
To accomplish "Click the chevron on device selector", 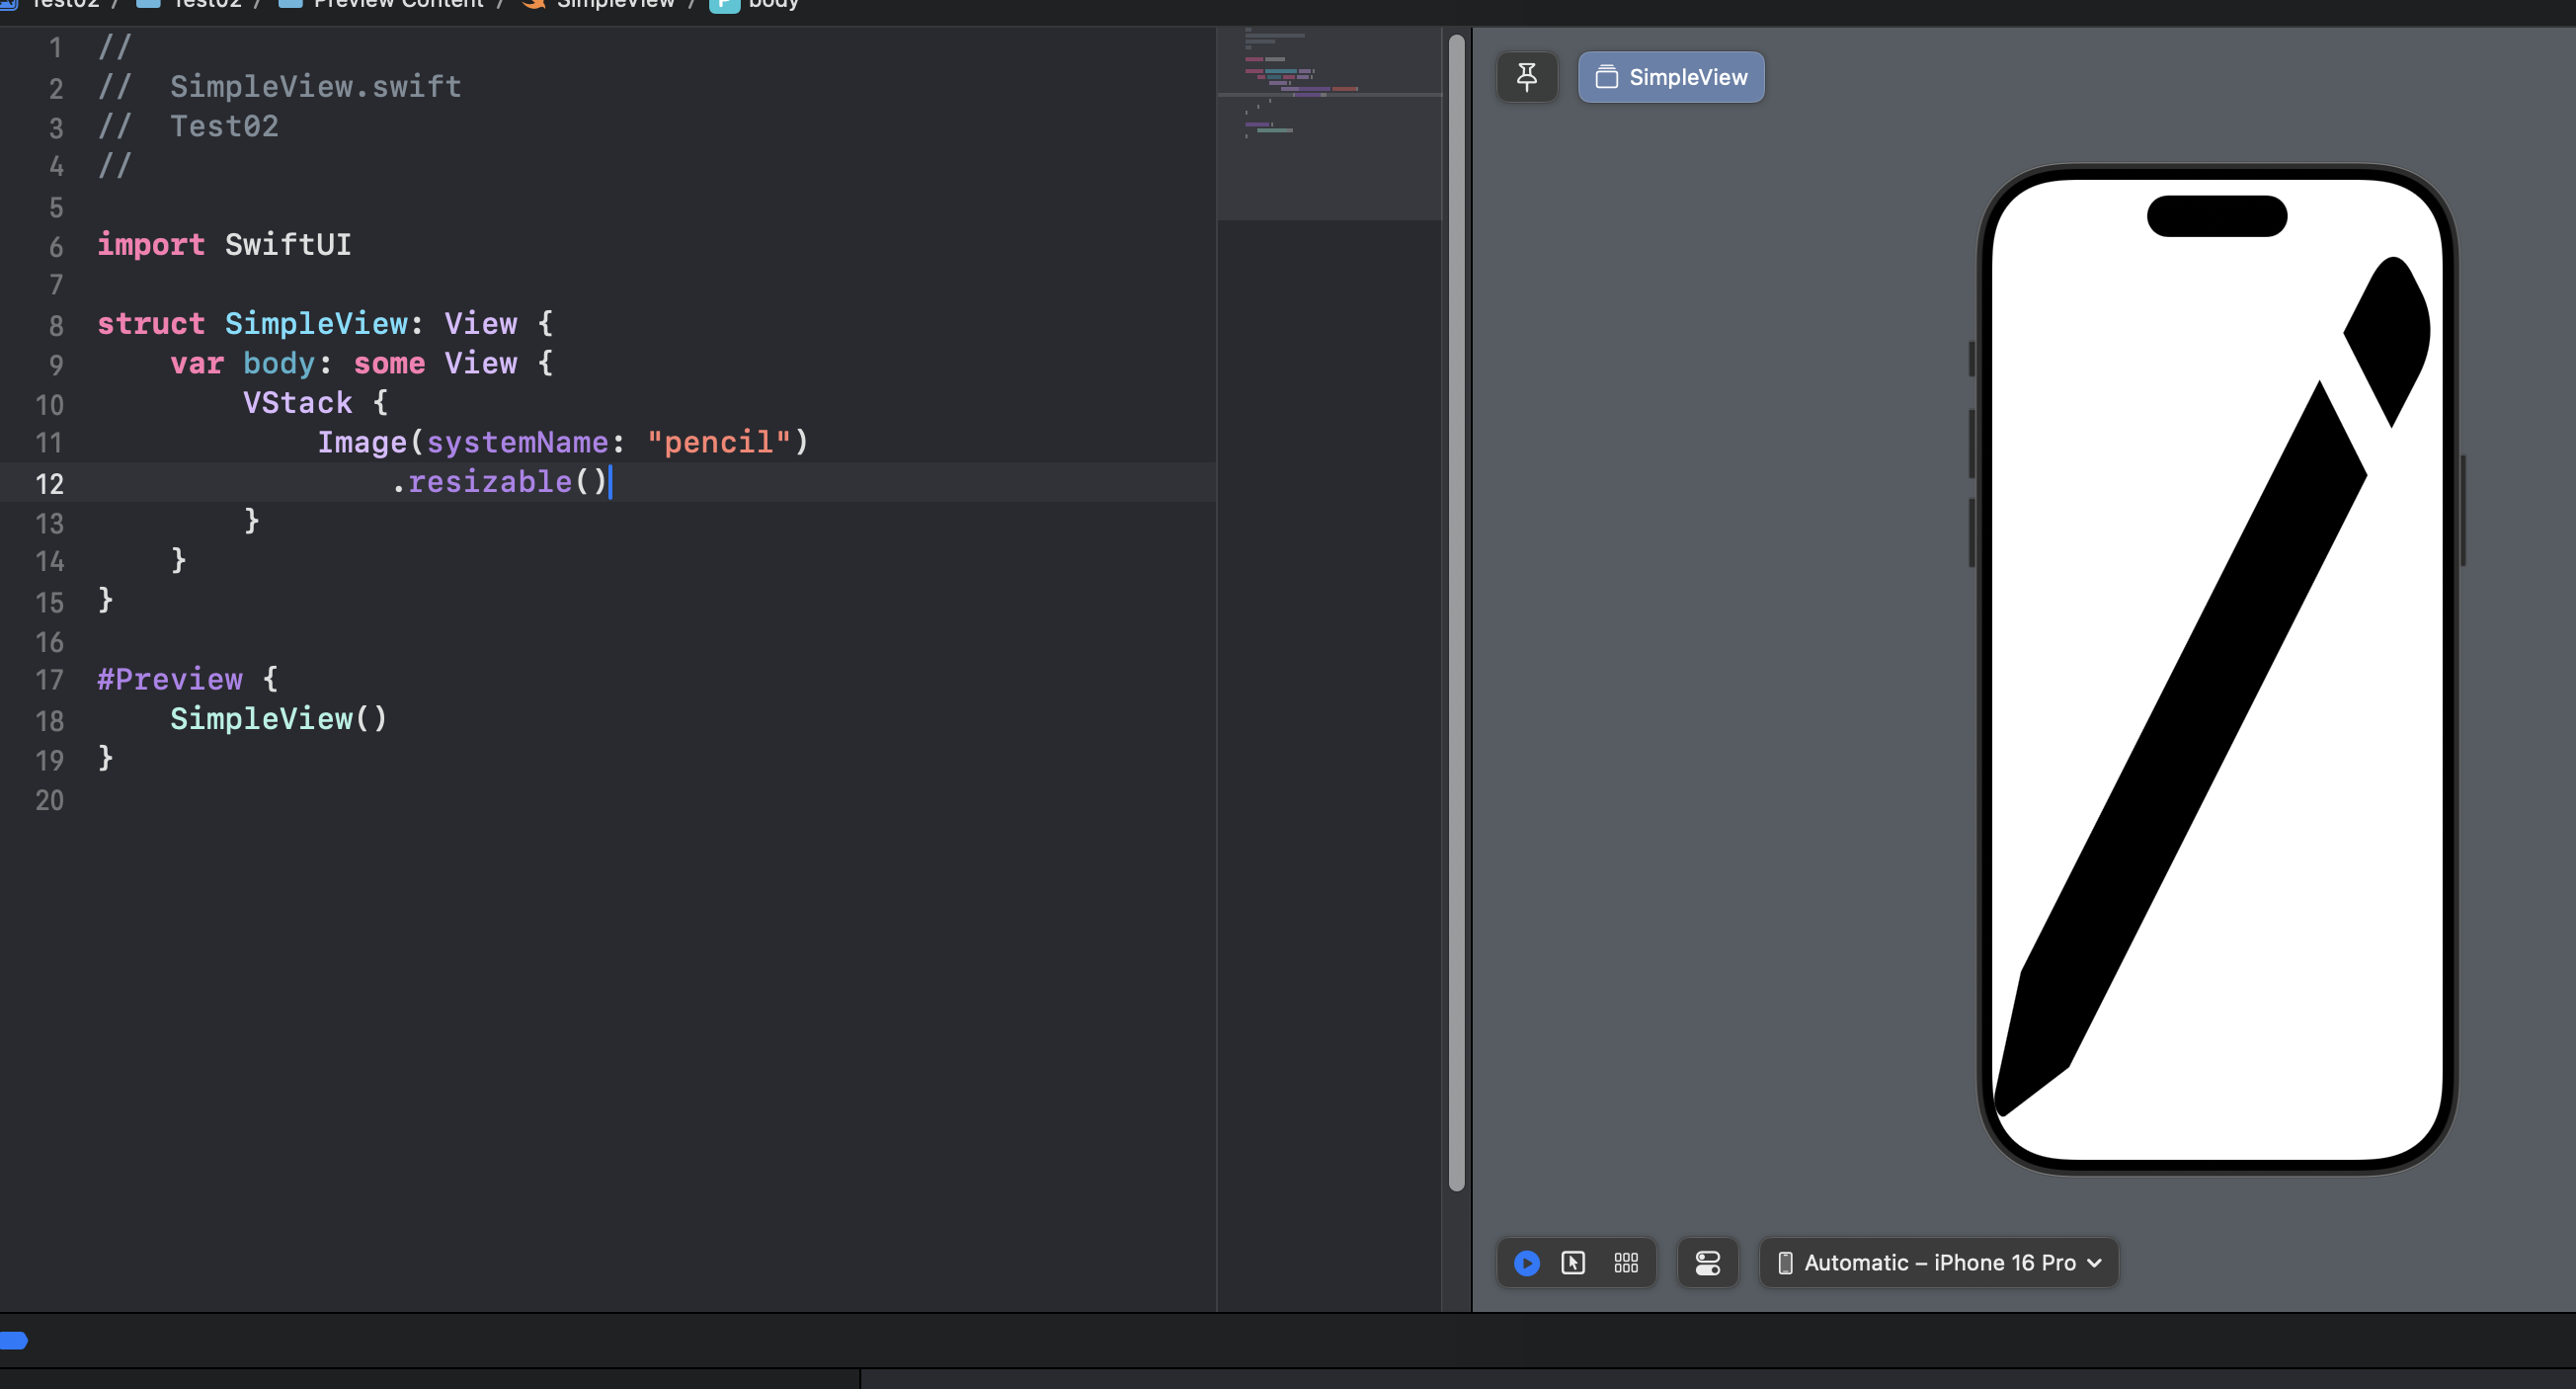I will coord(2094,1263).
